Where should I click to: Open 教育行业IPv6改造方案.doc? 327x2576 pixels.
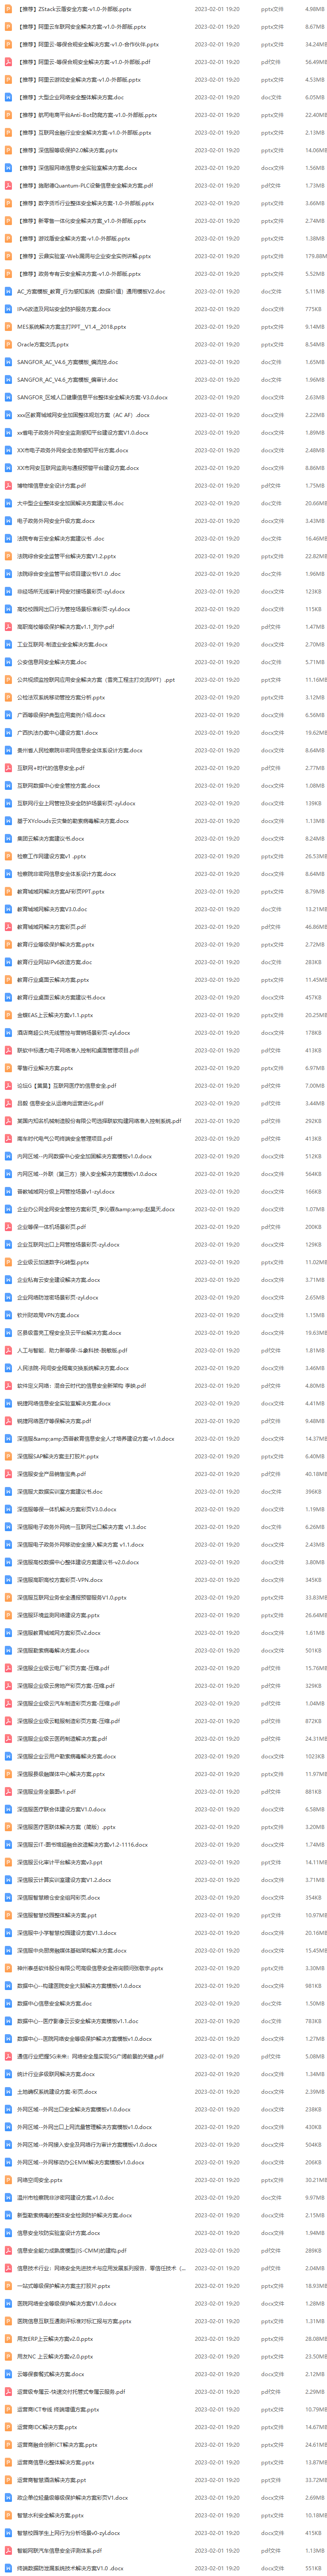[55, 962]
